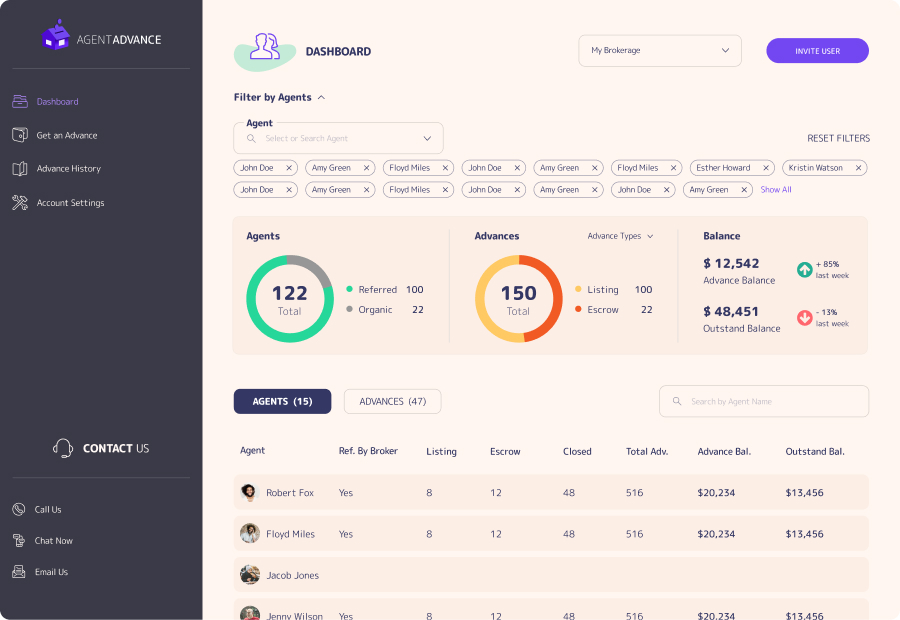900x620 pixels.
Task: Click the magnifier icon in Search by Agent Name
Action: 677,401
